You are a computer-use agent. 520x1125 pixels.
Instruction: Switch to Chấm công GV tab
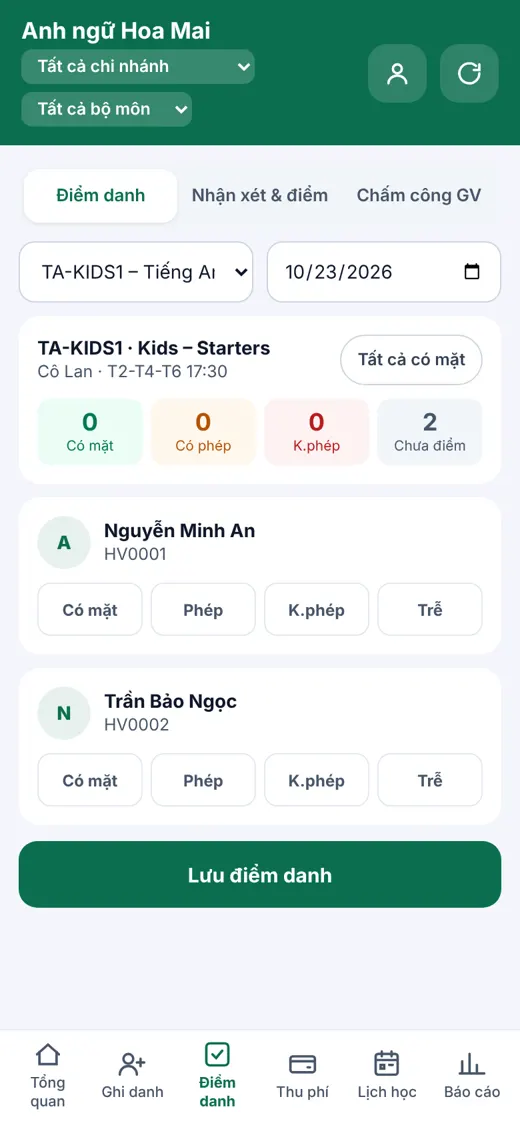pos(419,195)
